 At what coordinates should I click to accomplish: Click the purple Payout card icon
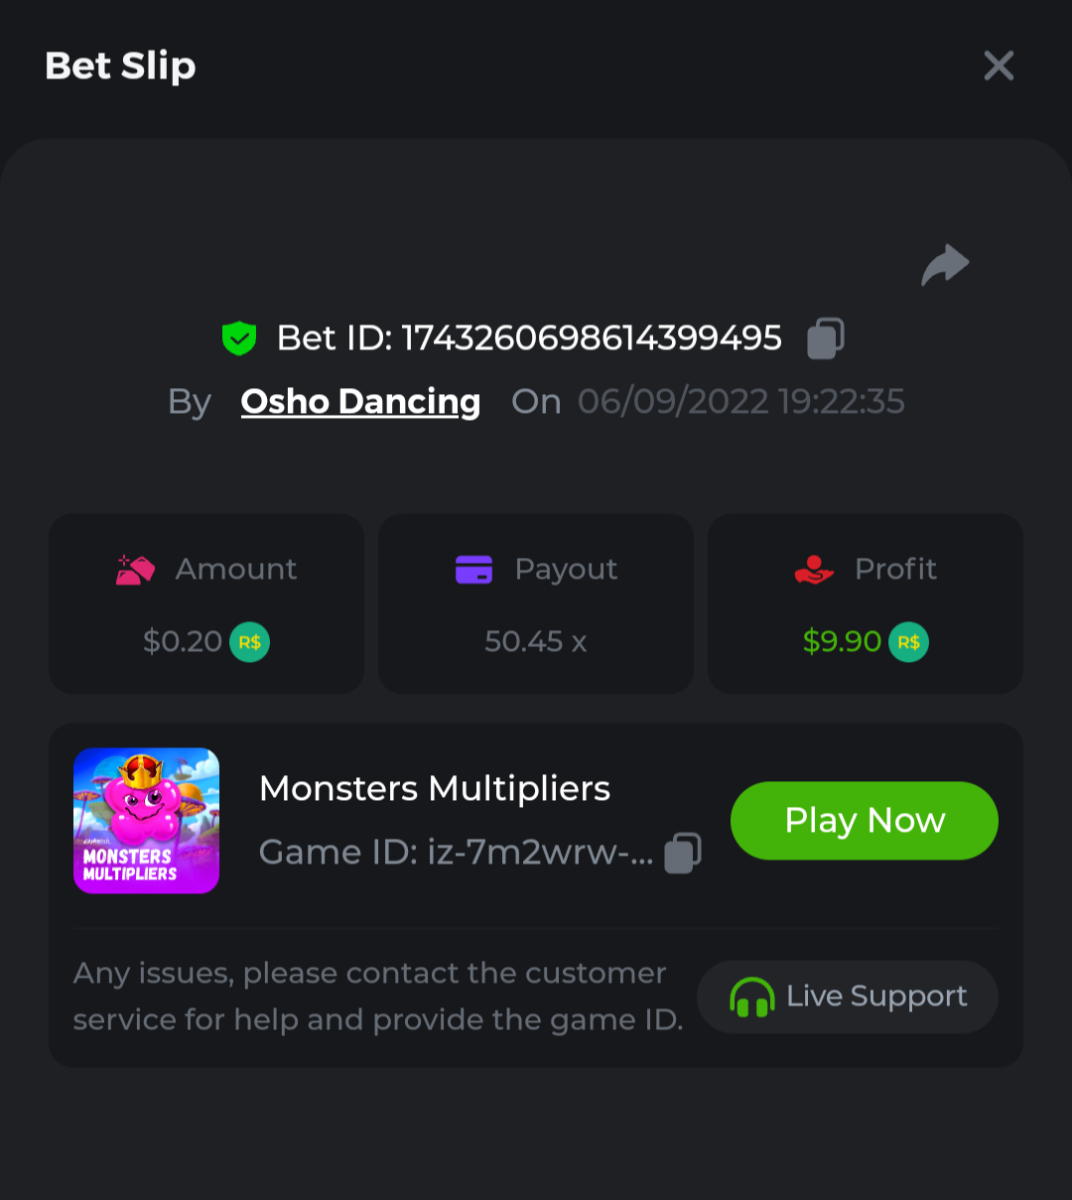[474, 569]
